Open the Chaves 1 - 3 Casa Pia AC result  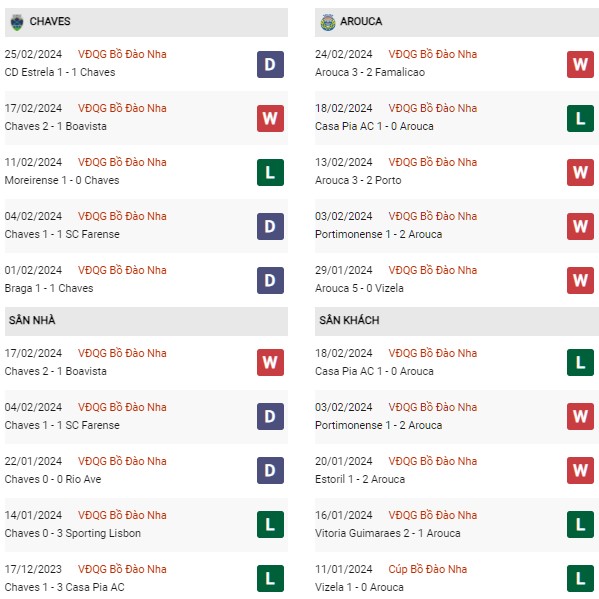click(64, 587)
